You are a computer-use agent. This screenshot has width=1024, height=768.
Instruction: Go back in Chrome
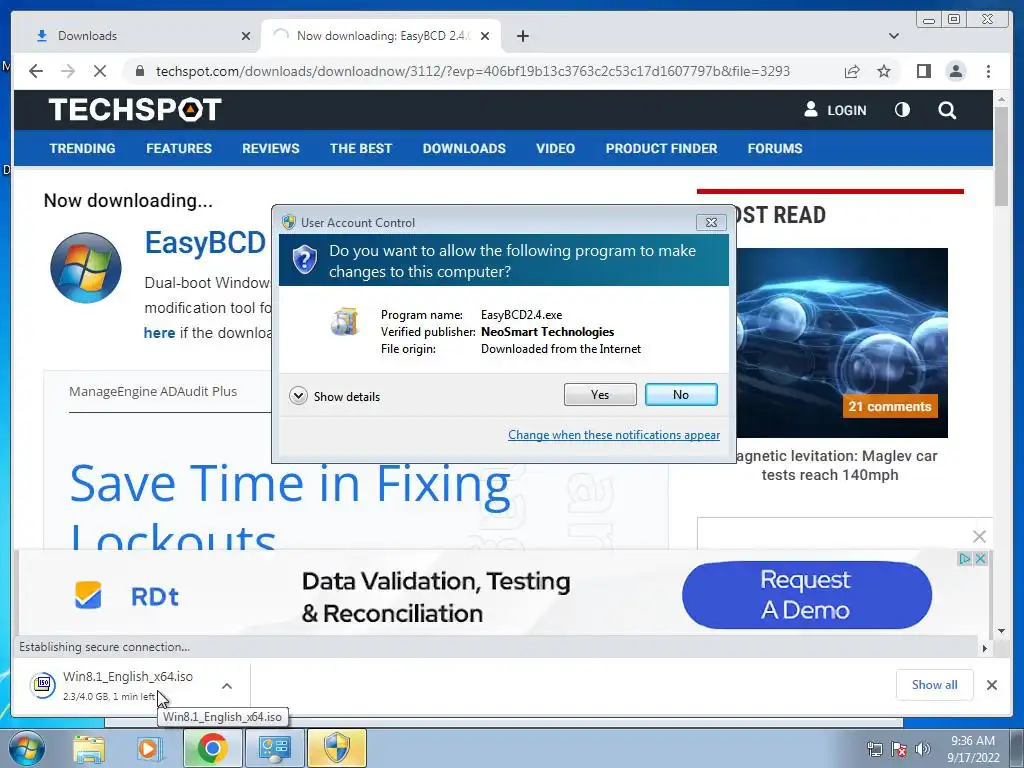[x=36, y=71]
